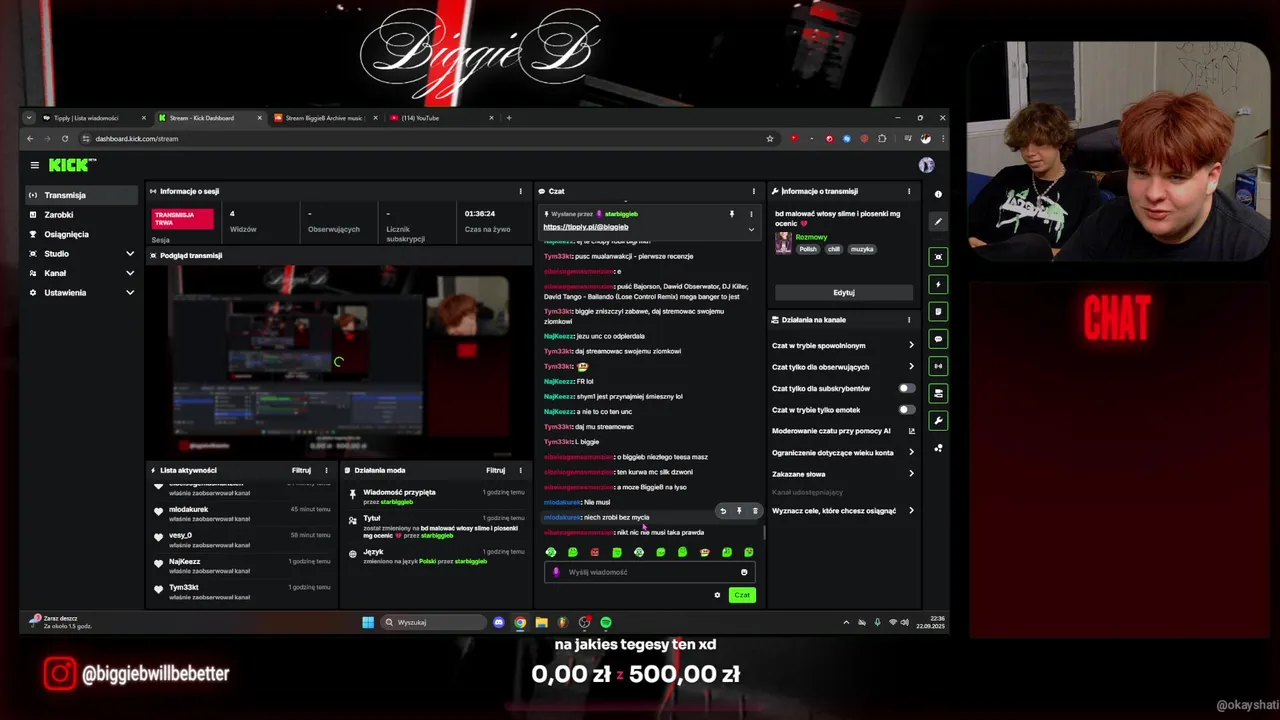This screenshot has width=1280, height=720.
Task: Toggle Czat tylko dla subskrybentów
Action: pos(906,388)
